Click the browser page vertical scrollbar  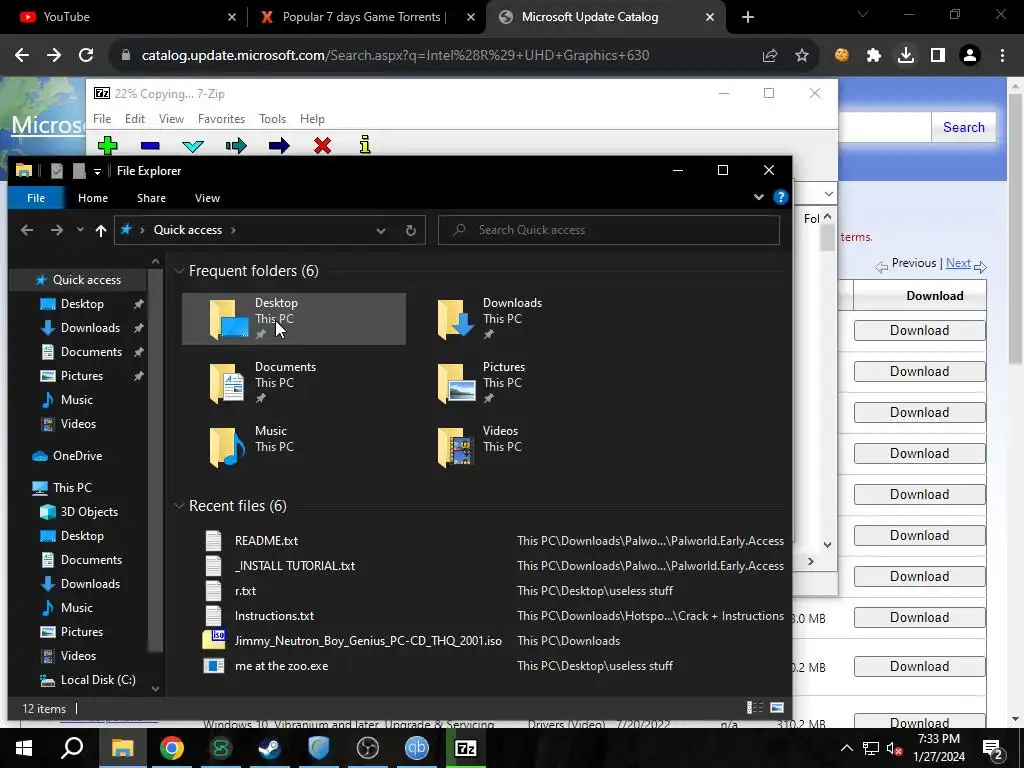pyautogui.click(x=1016, y=230)
